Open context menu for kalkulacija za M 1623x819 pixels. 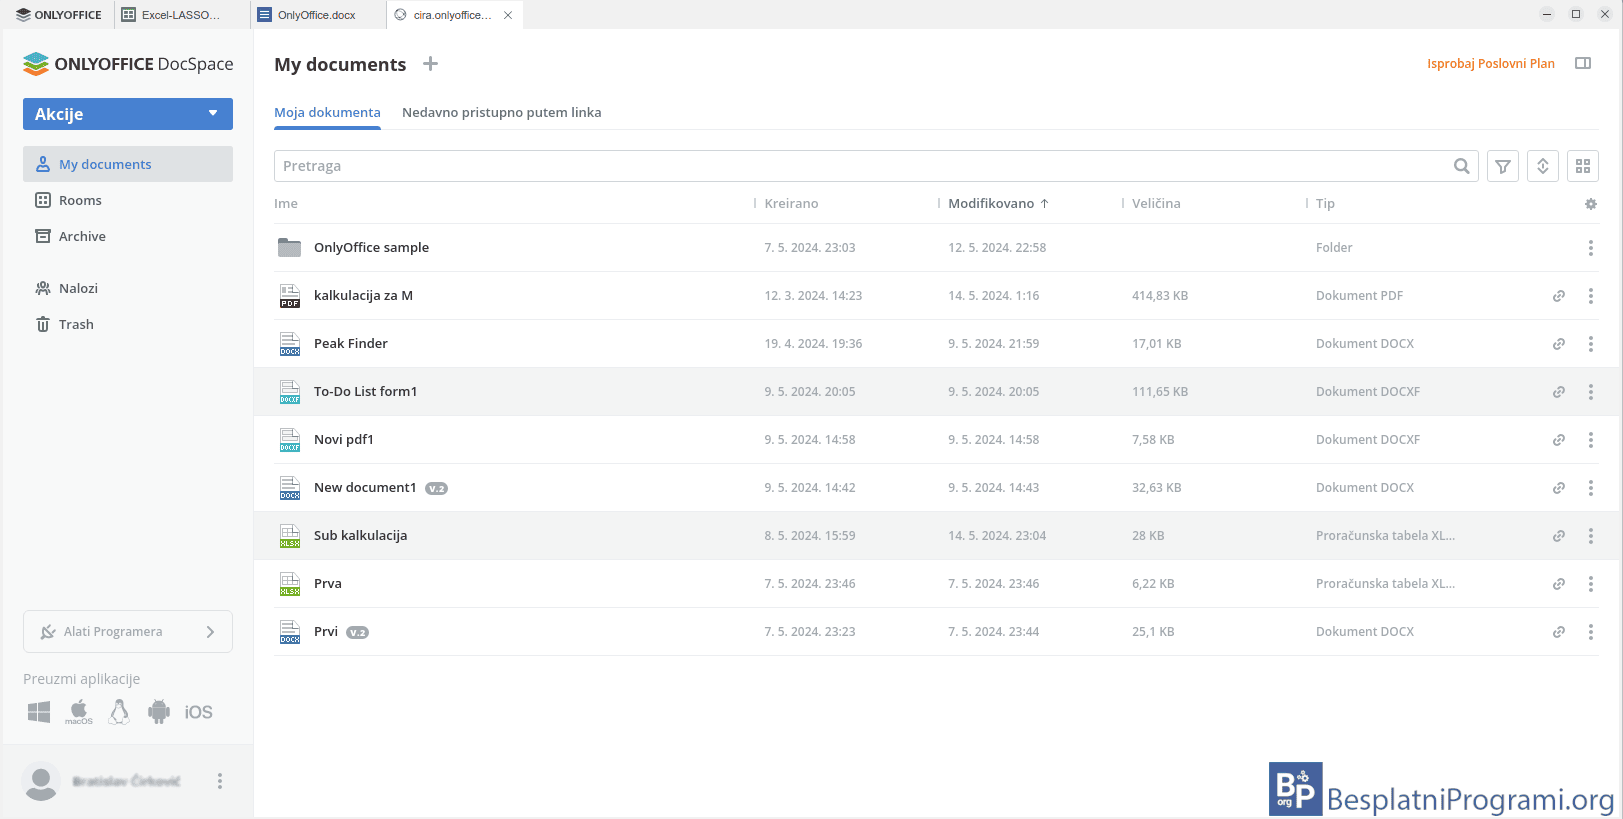pyautogui.click(x=1590, y=296)
